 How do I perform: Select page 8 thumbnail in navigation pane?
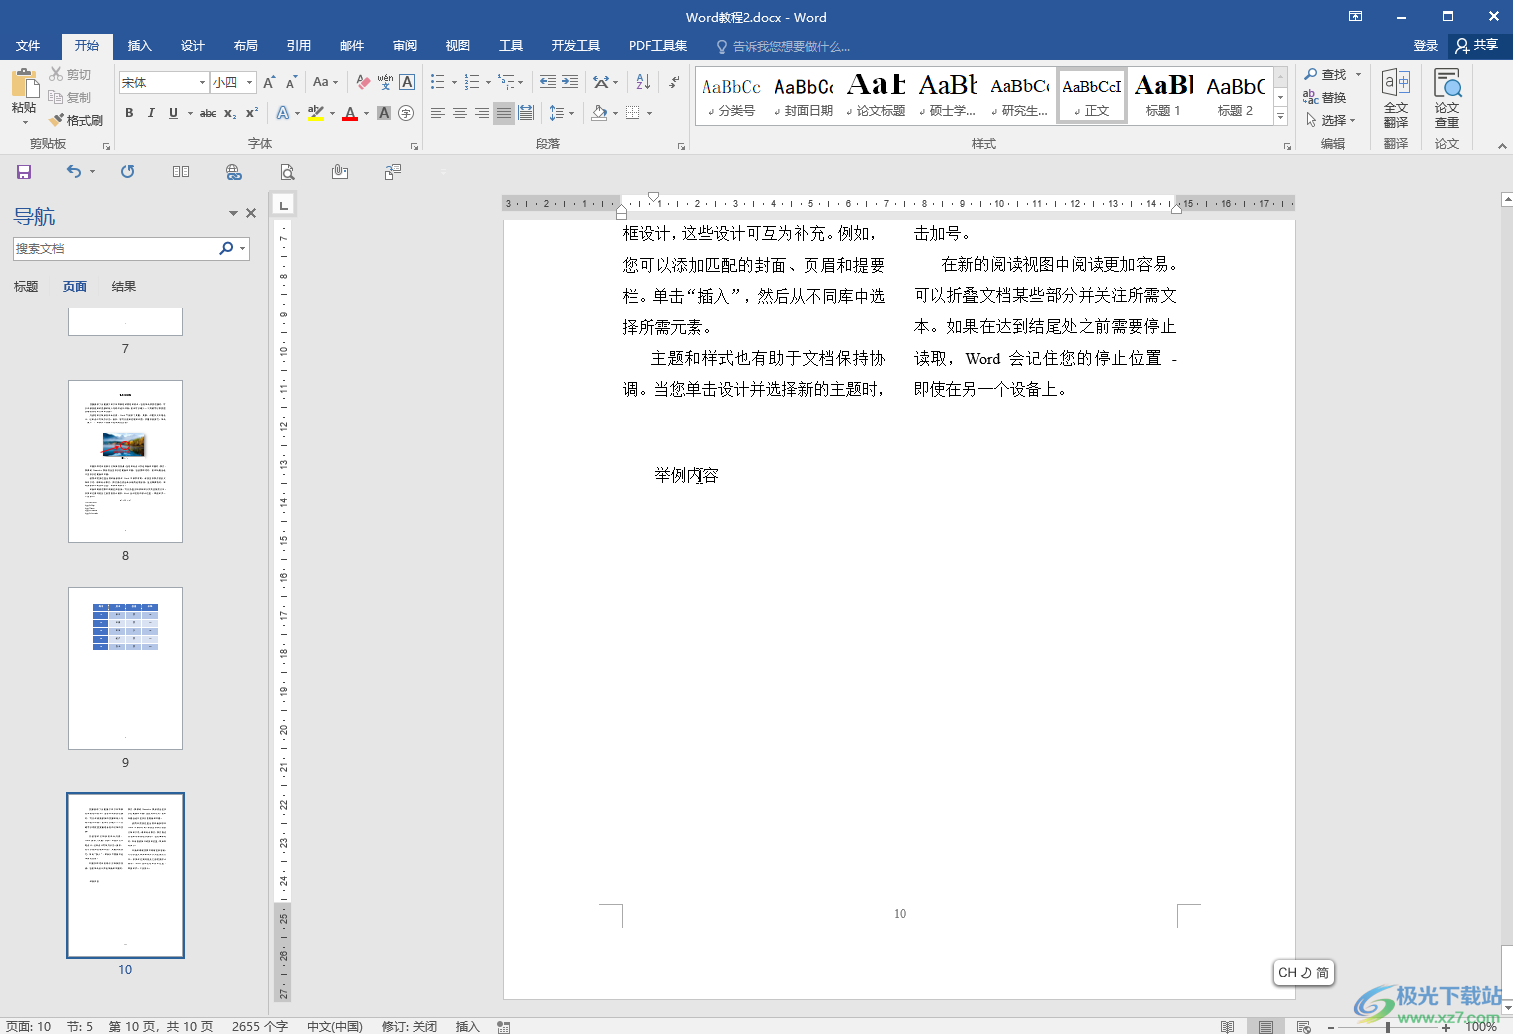(125, 461)
